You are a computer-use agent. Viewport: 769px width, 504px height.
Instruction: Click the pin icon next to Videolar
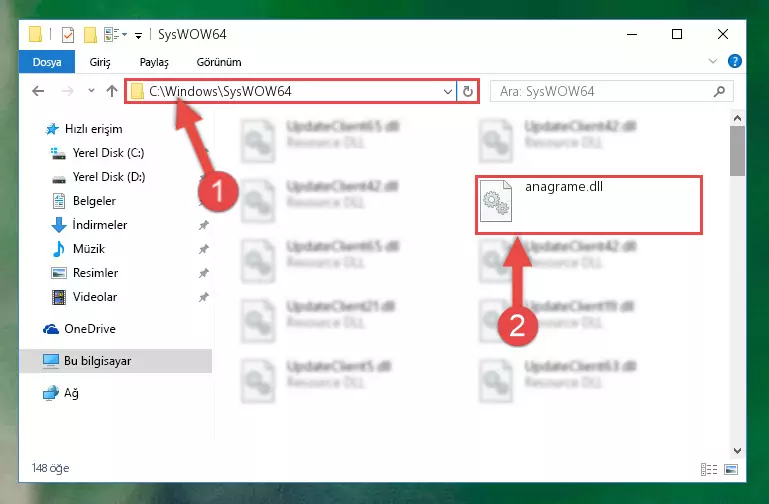pos(204,297)
